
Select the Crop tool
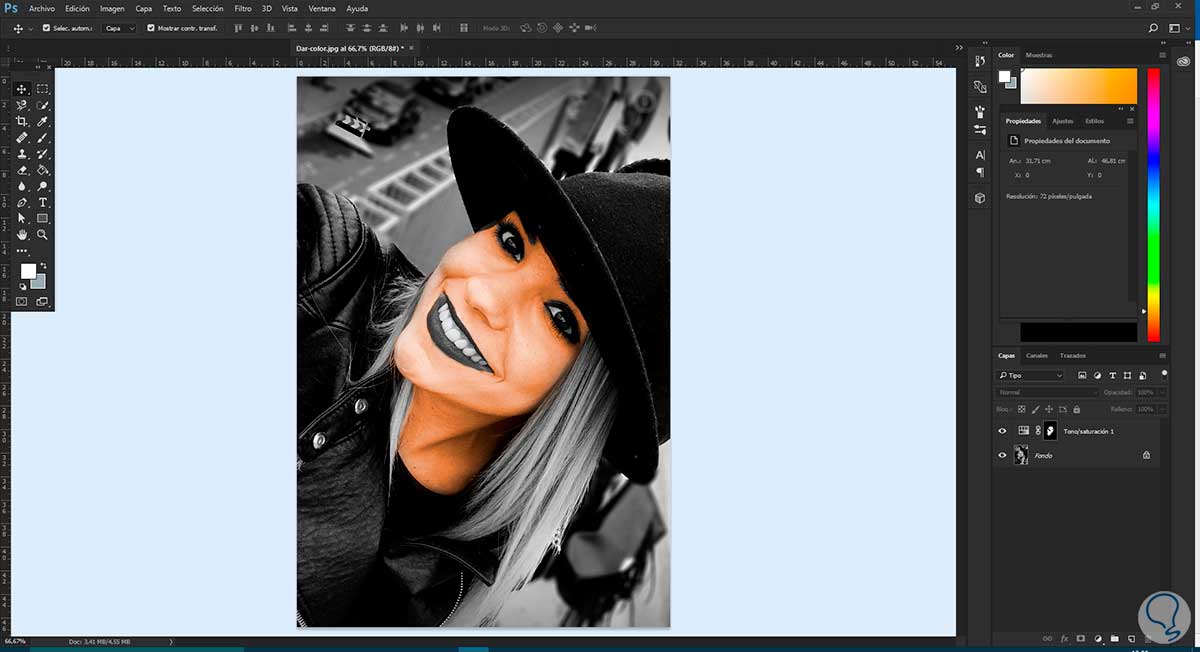22,121
